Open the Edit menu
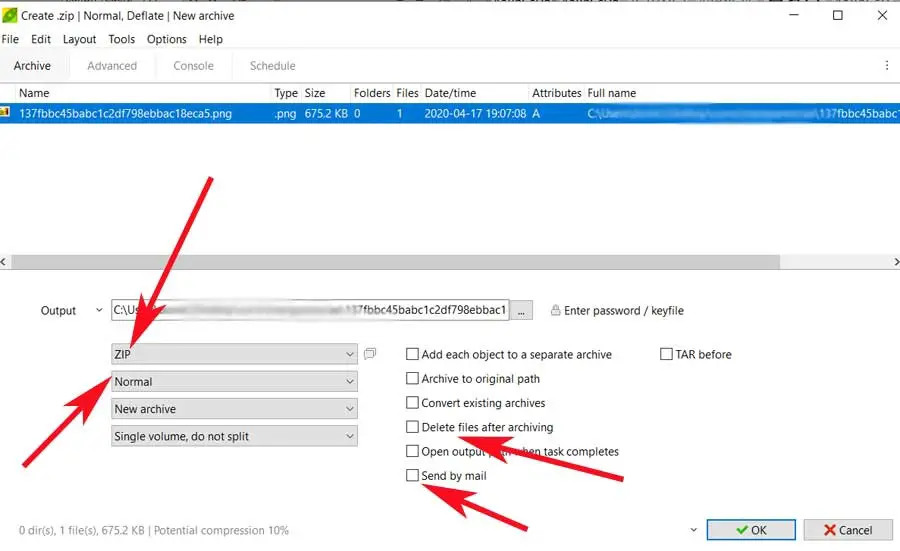This screenshot has height=551, width=900. [41, 39]
